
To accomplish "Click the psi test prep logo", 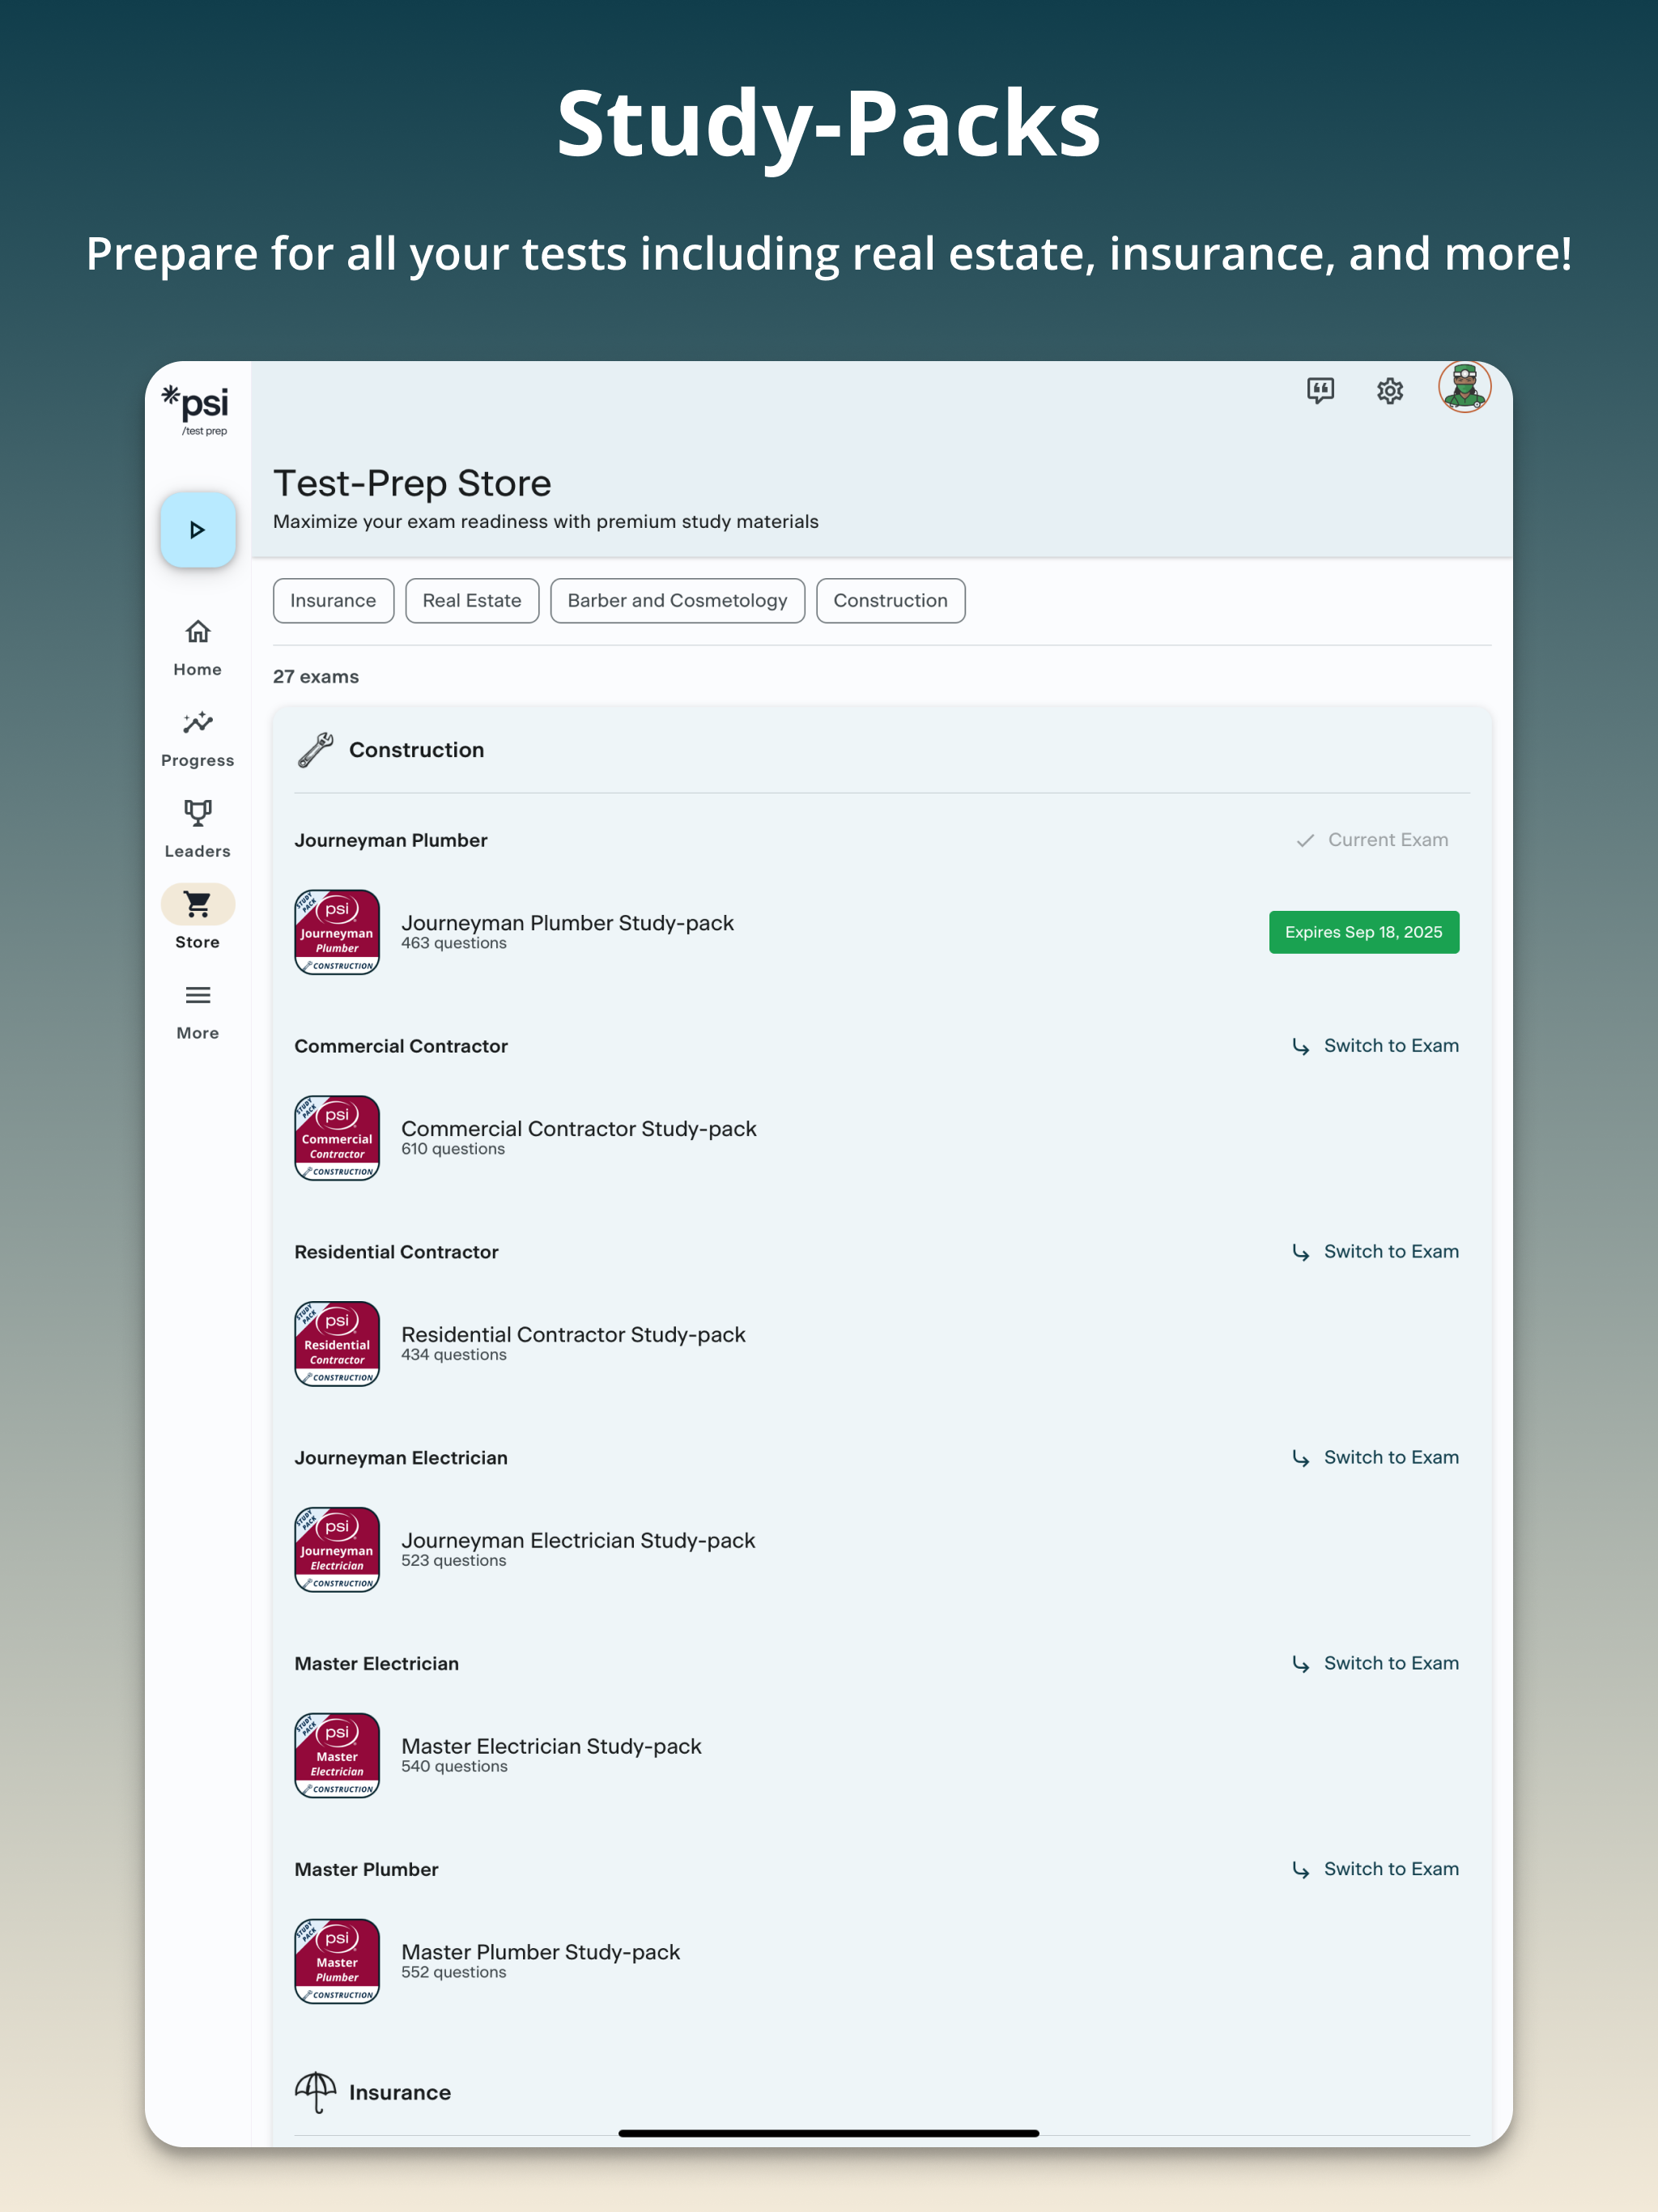I will [x=196, y=410].
